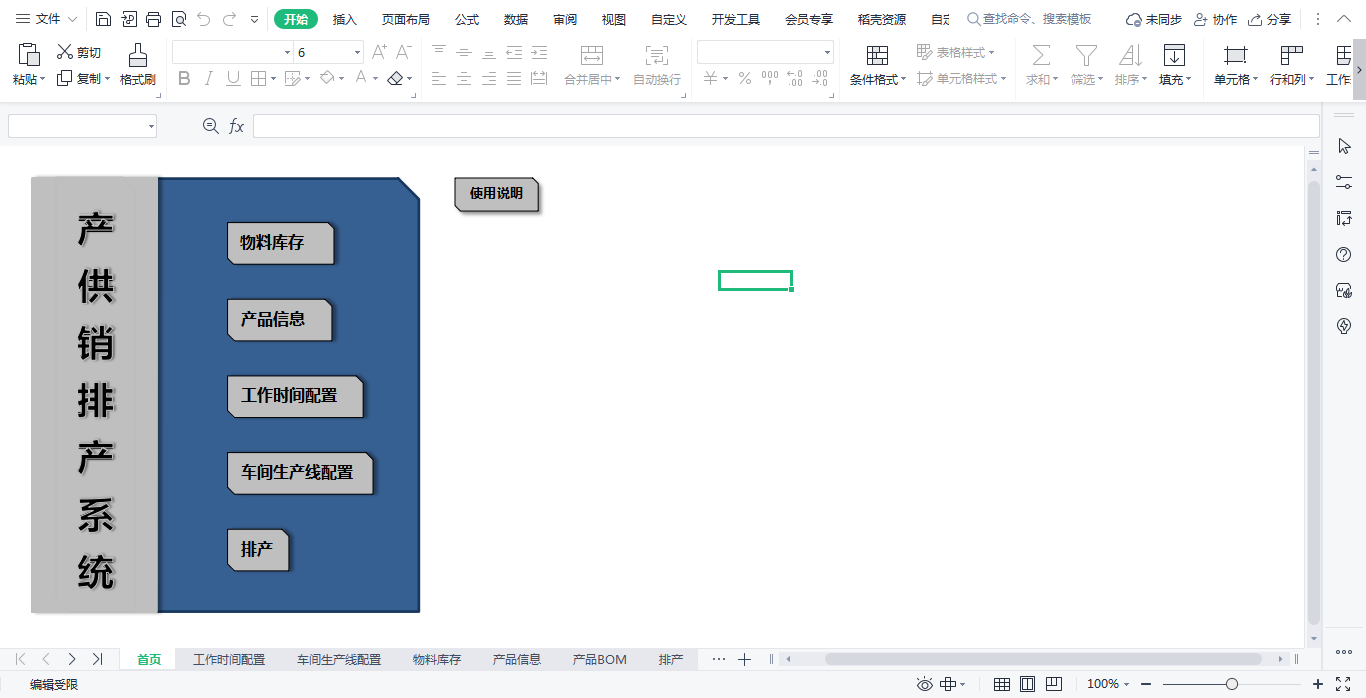Open the 文件 menu dropdown arrow
Viewport: 1366px width, 698px height.
coord(72,19)
